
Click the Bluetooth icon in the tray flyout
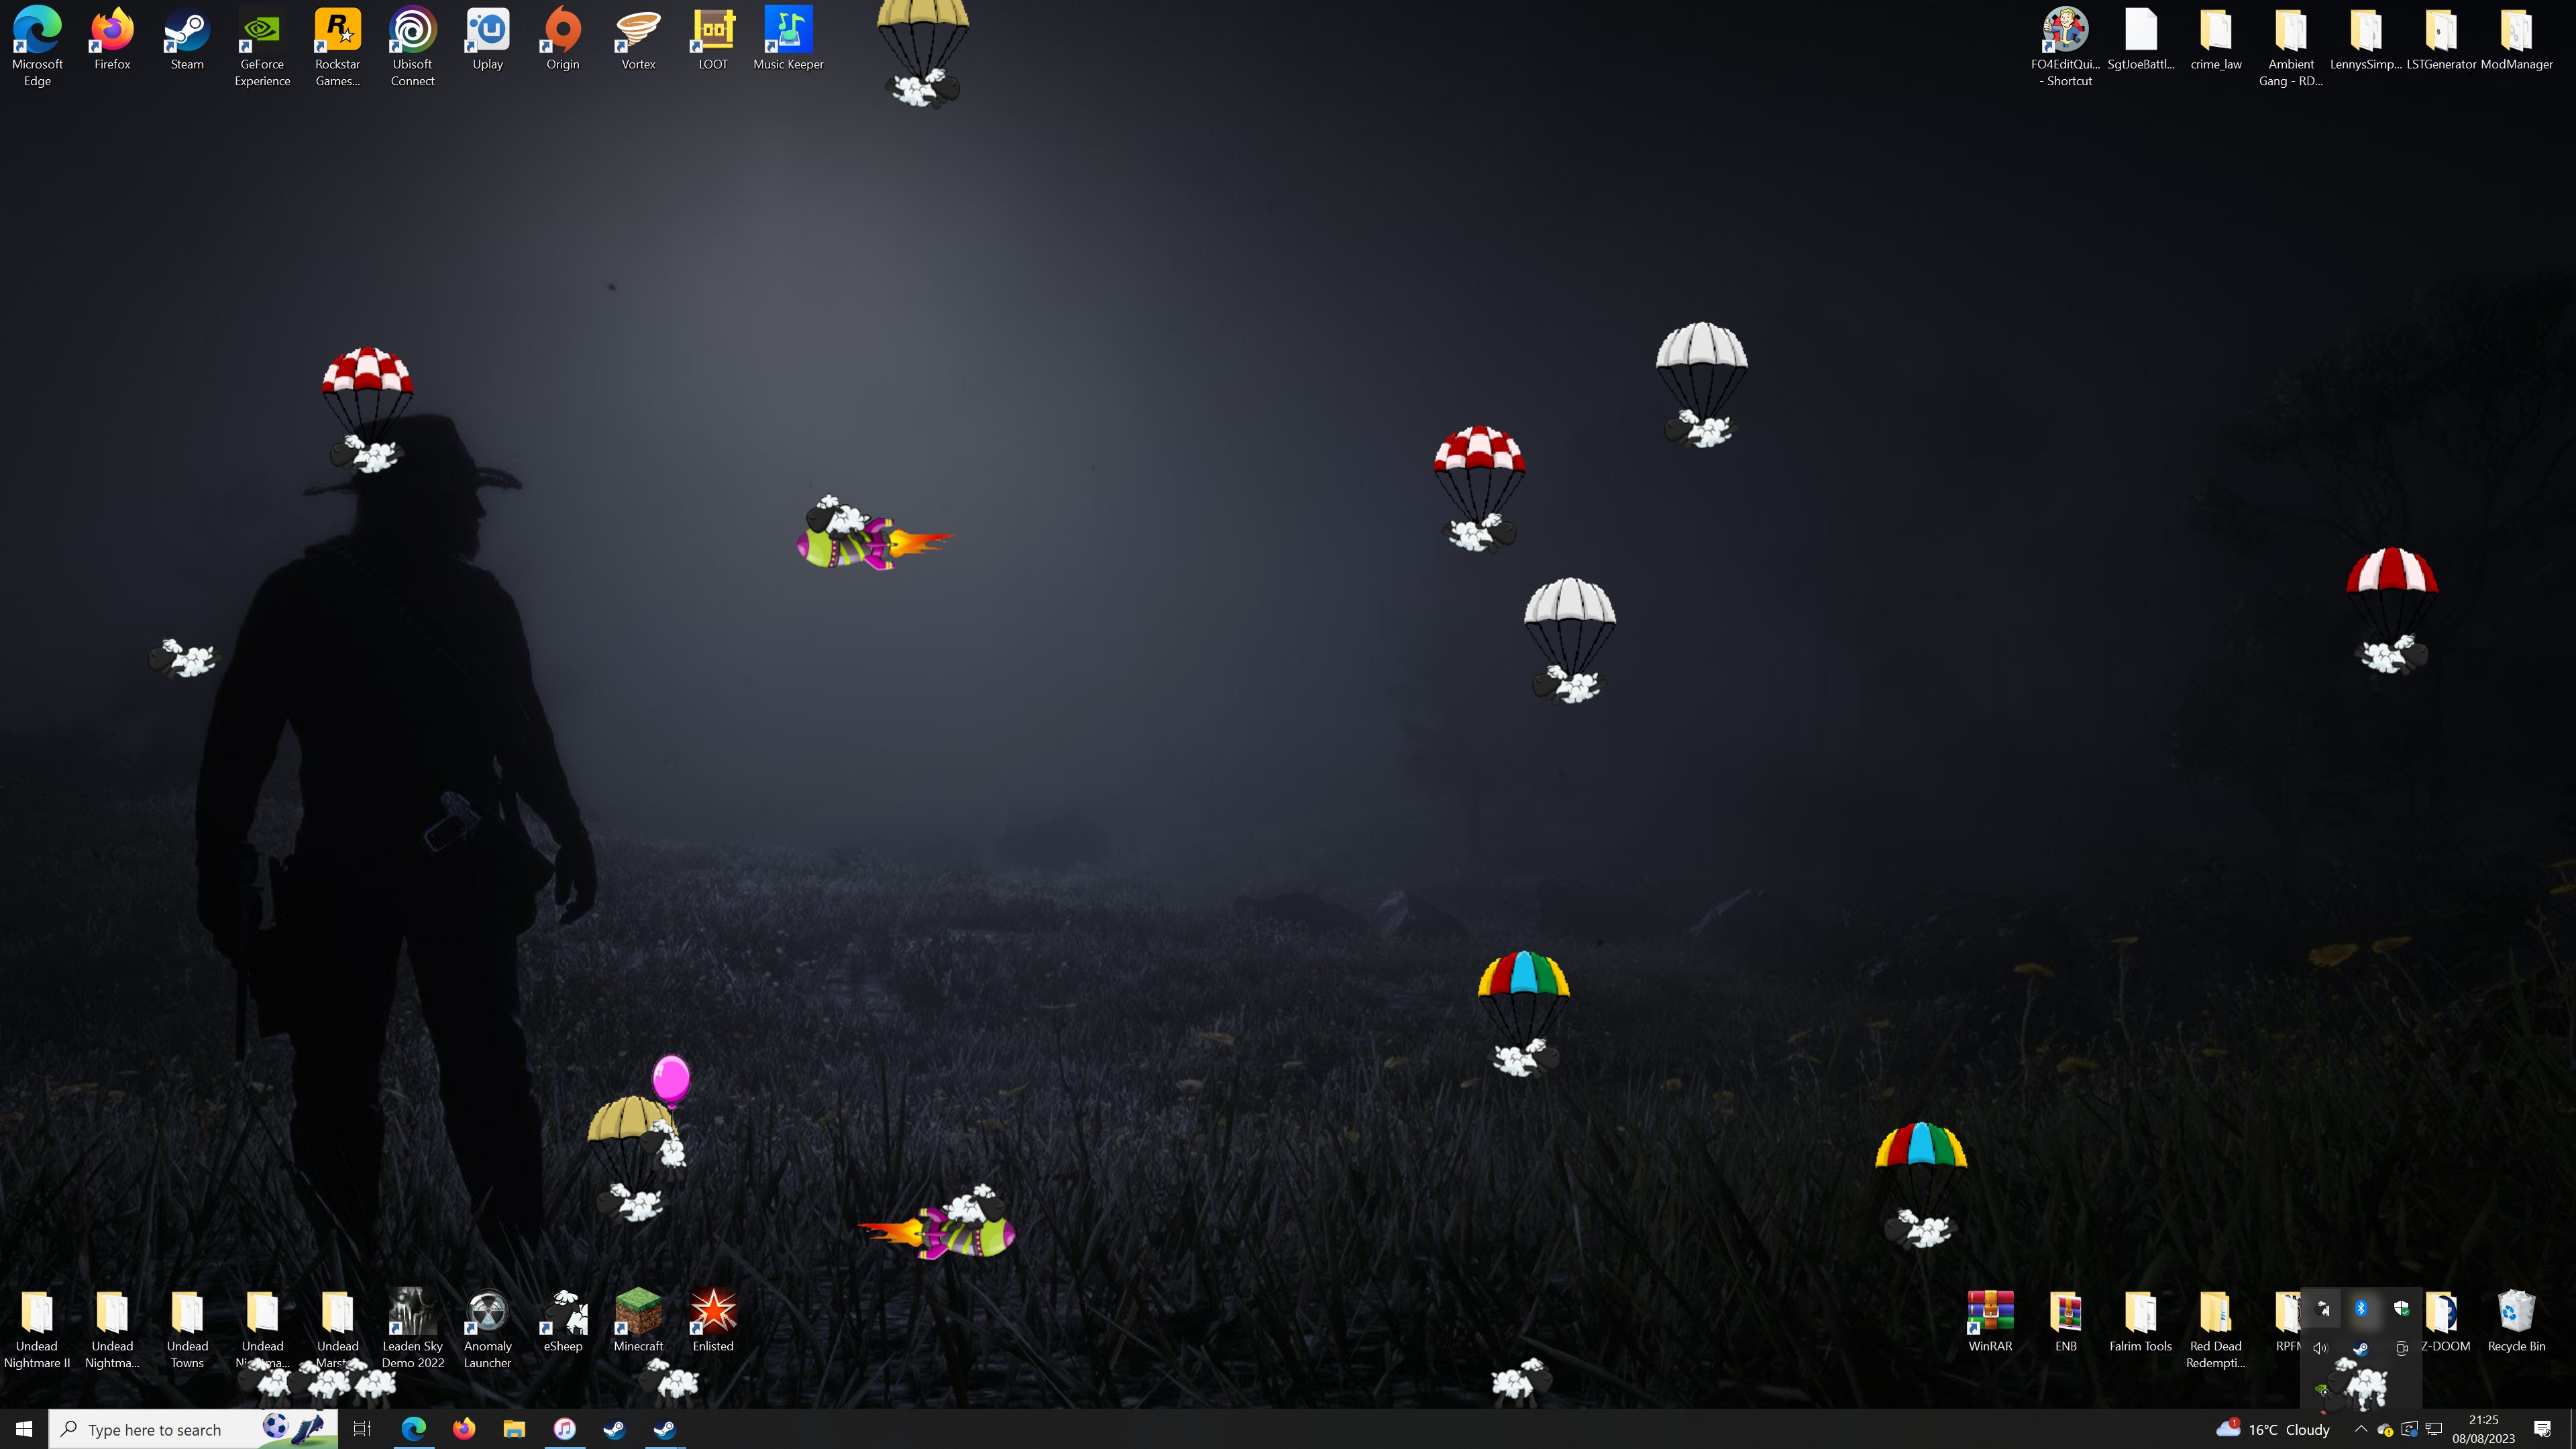[2361, 1308]
